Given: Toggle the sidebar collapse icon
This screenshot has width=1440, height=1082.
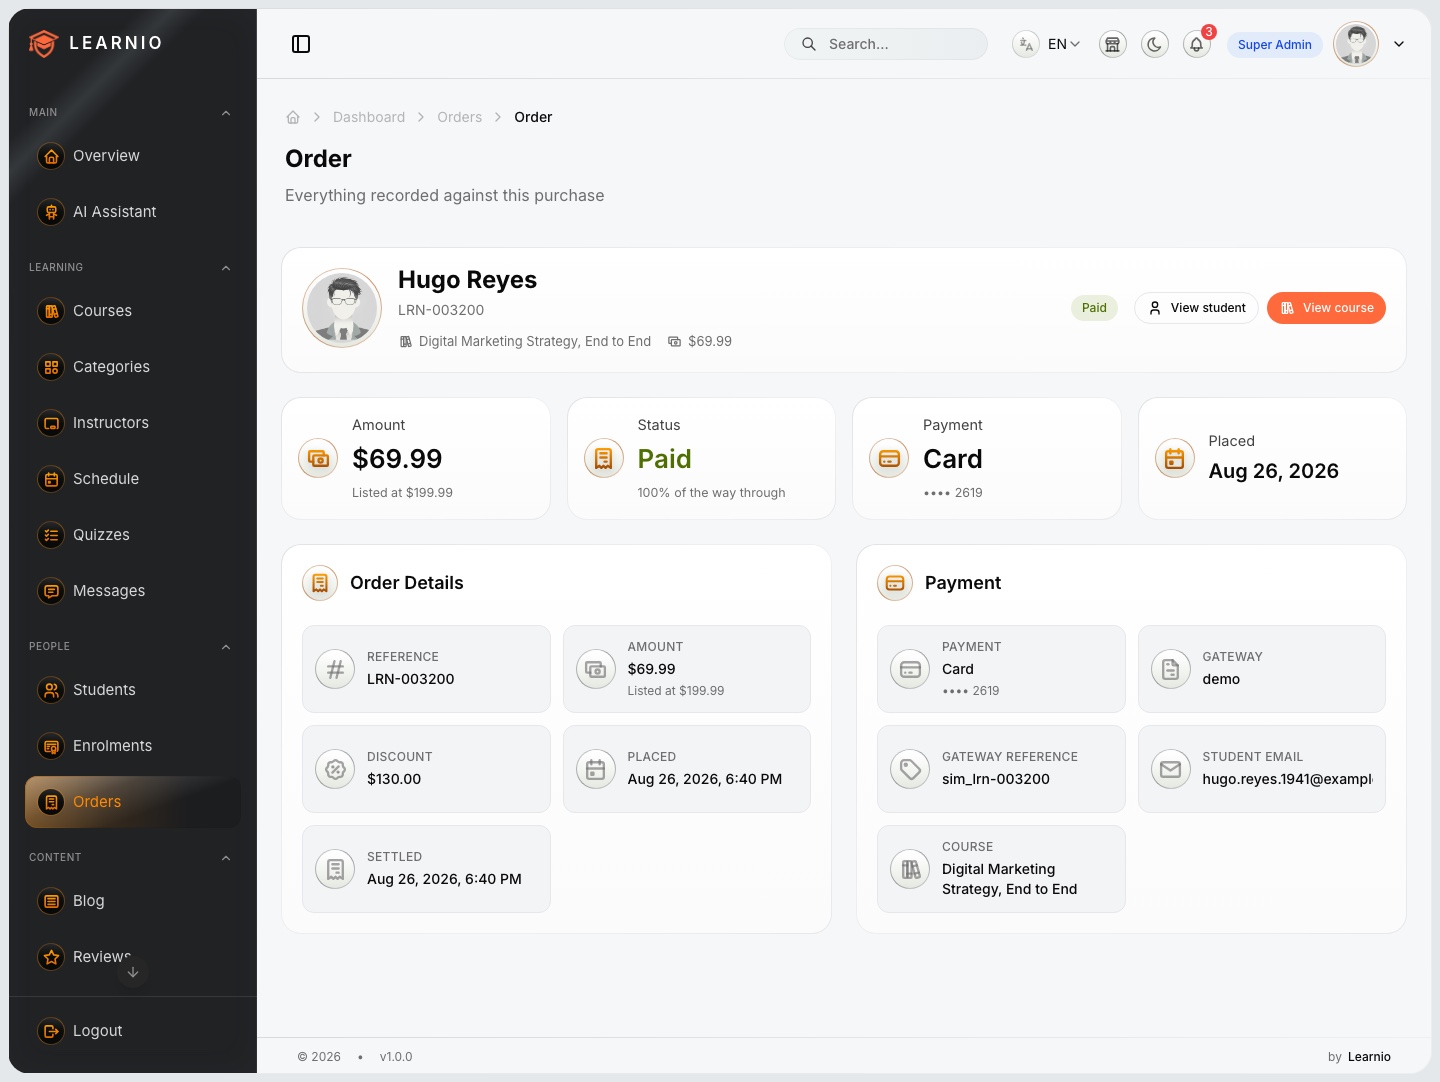Looking at the screenshot, I should click(301, 44).
